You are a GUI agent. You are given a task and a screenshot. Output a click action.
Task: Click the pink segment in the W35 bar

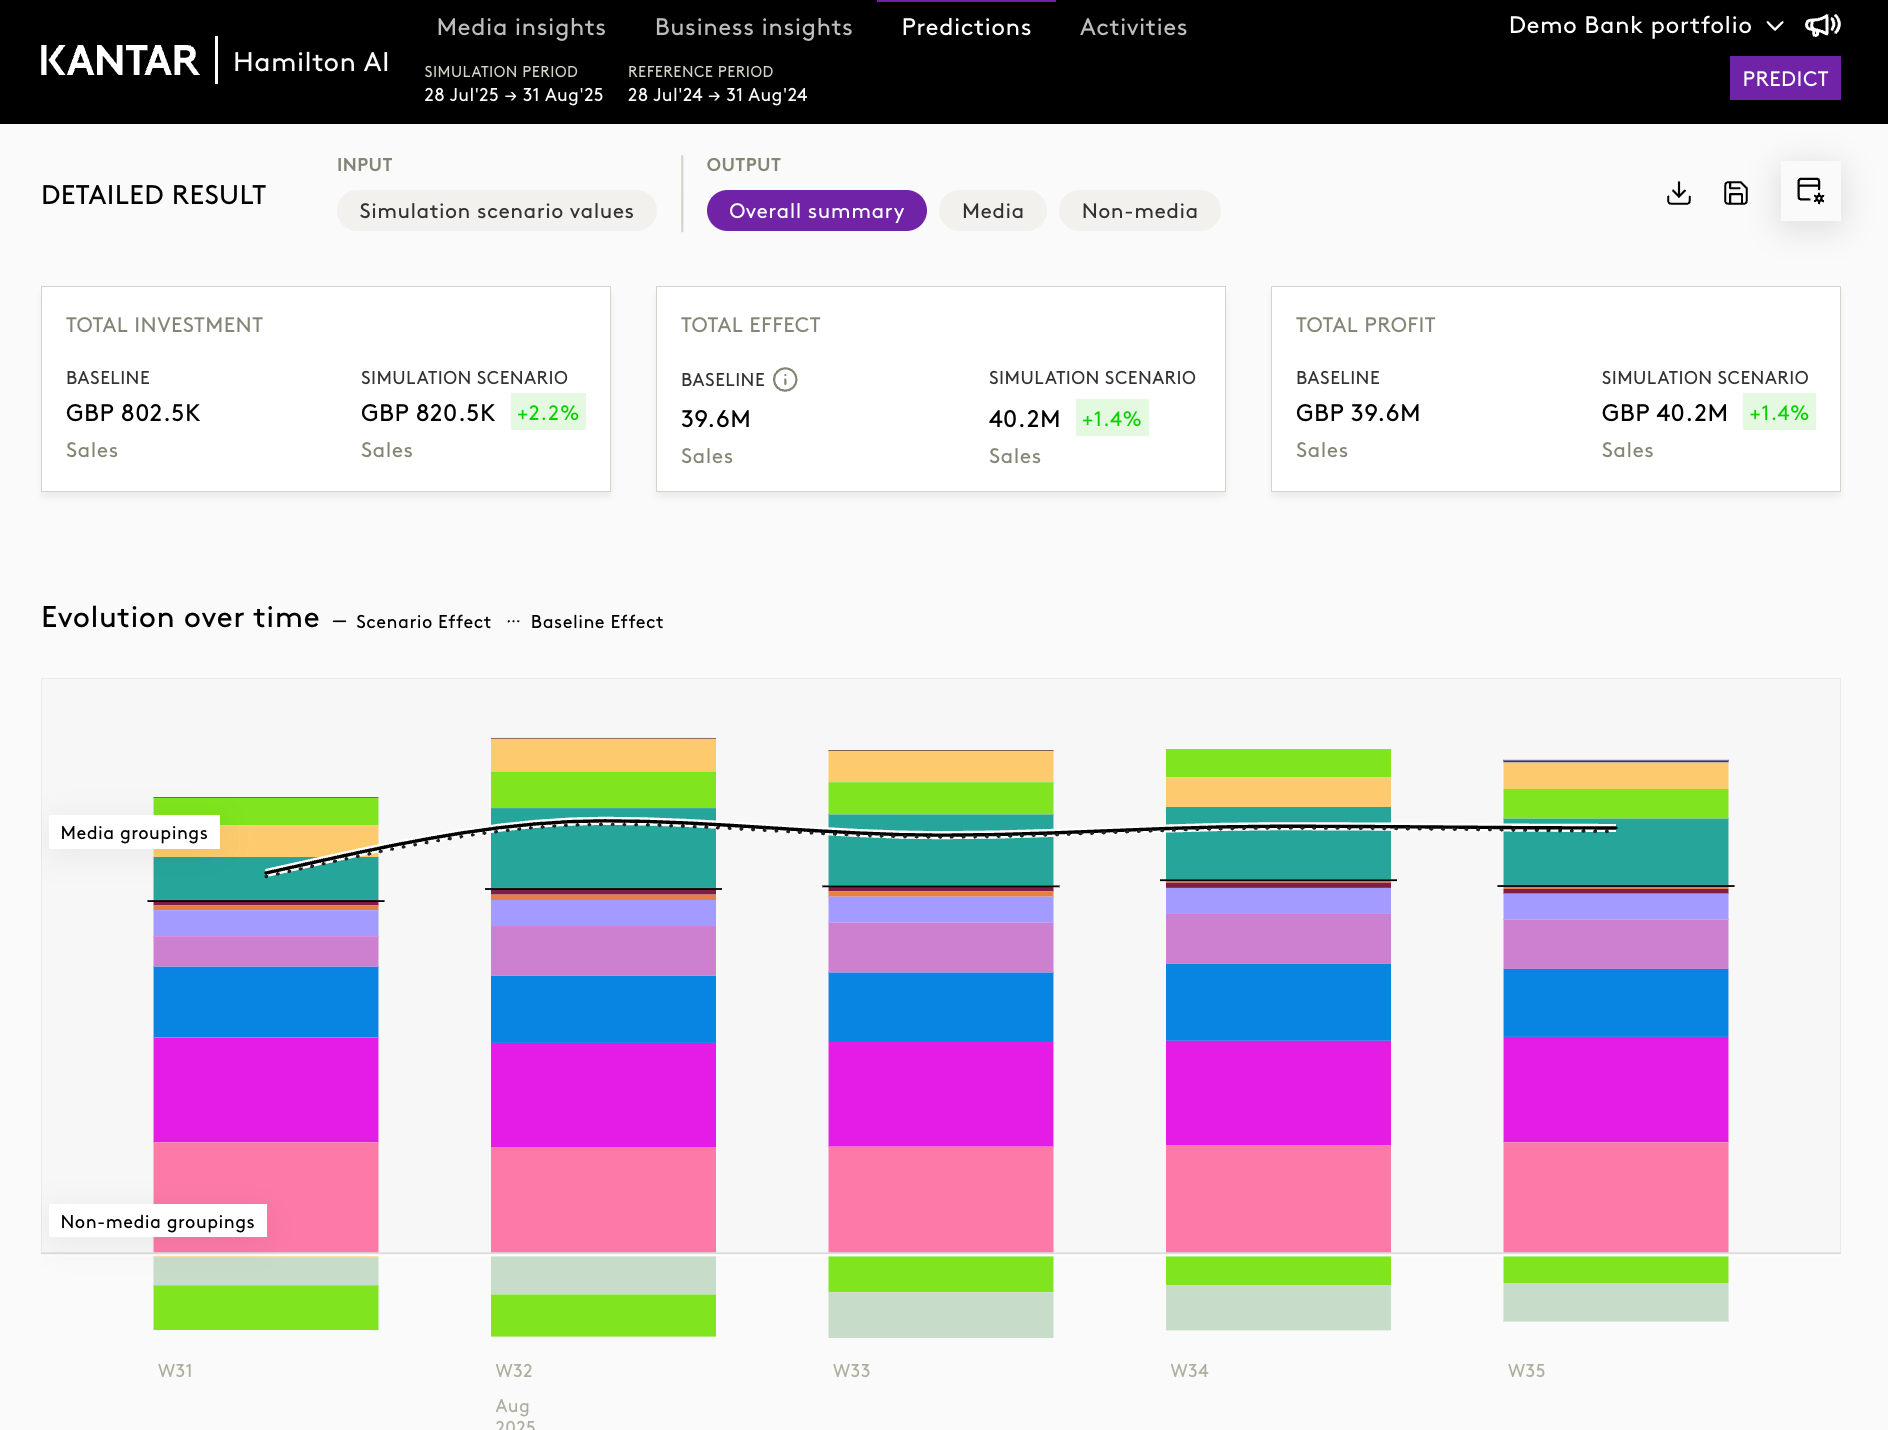[x=1616, y=1197]
